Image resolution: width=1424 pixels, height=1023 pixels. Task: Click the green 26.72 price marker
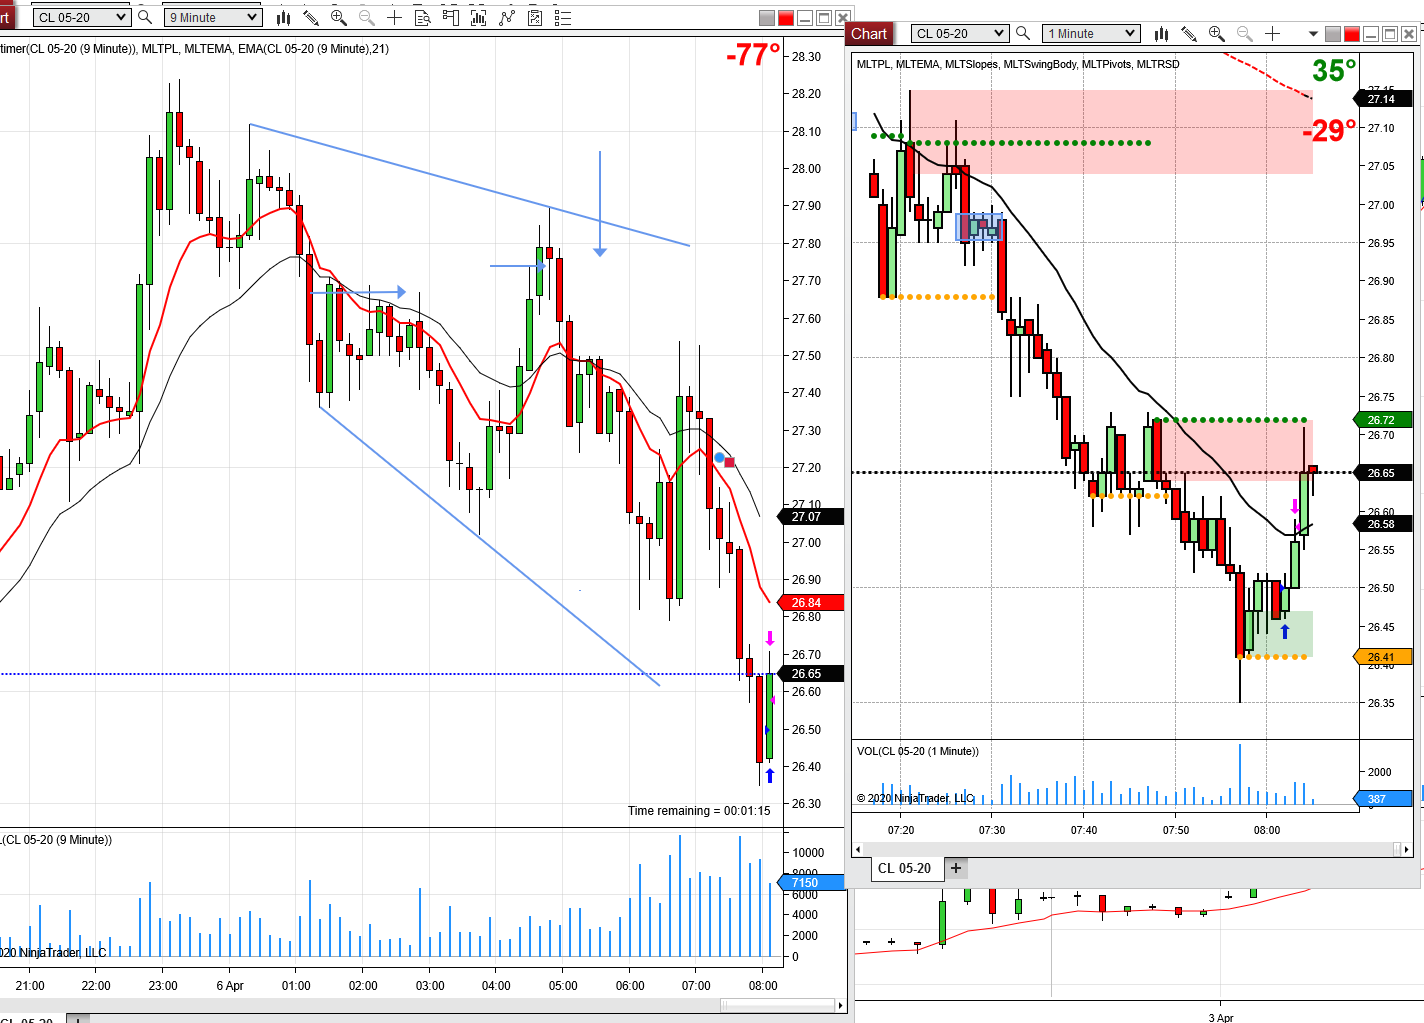[x=1383, y=420]
